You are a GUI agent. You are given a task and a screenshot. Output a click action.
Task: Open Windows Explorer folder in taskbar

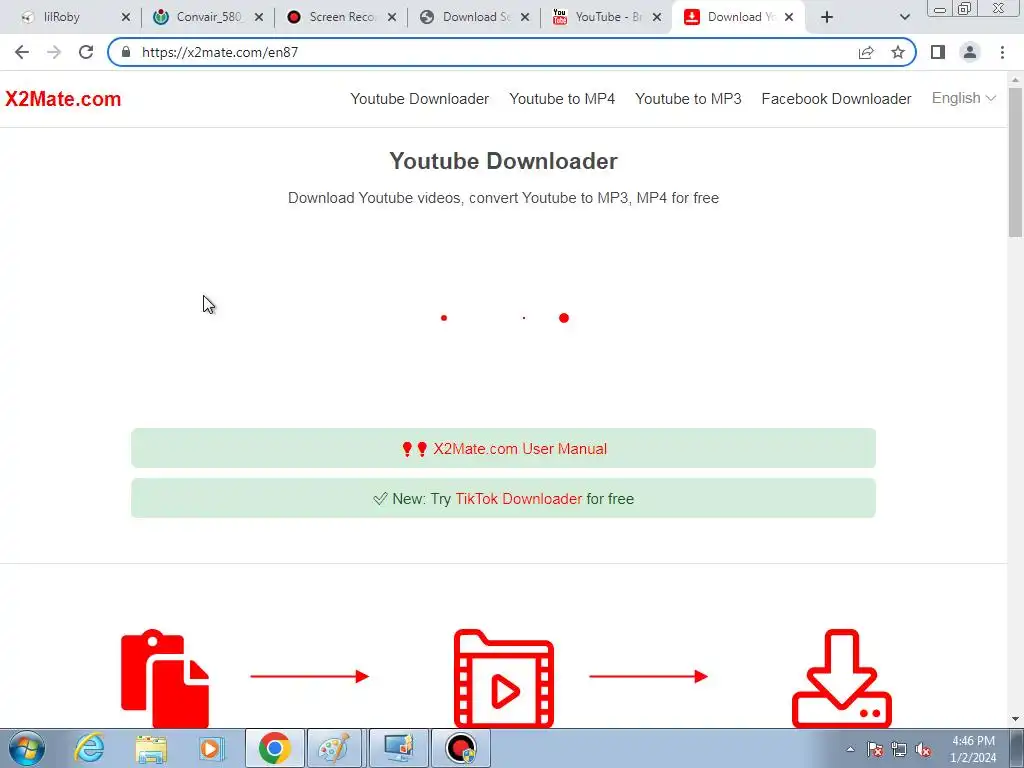151,748
